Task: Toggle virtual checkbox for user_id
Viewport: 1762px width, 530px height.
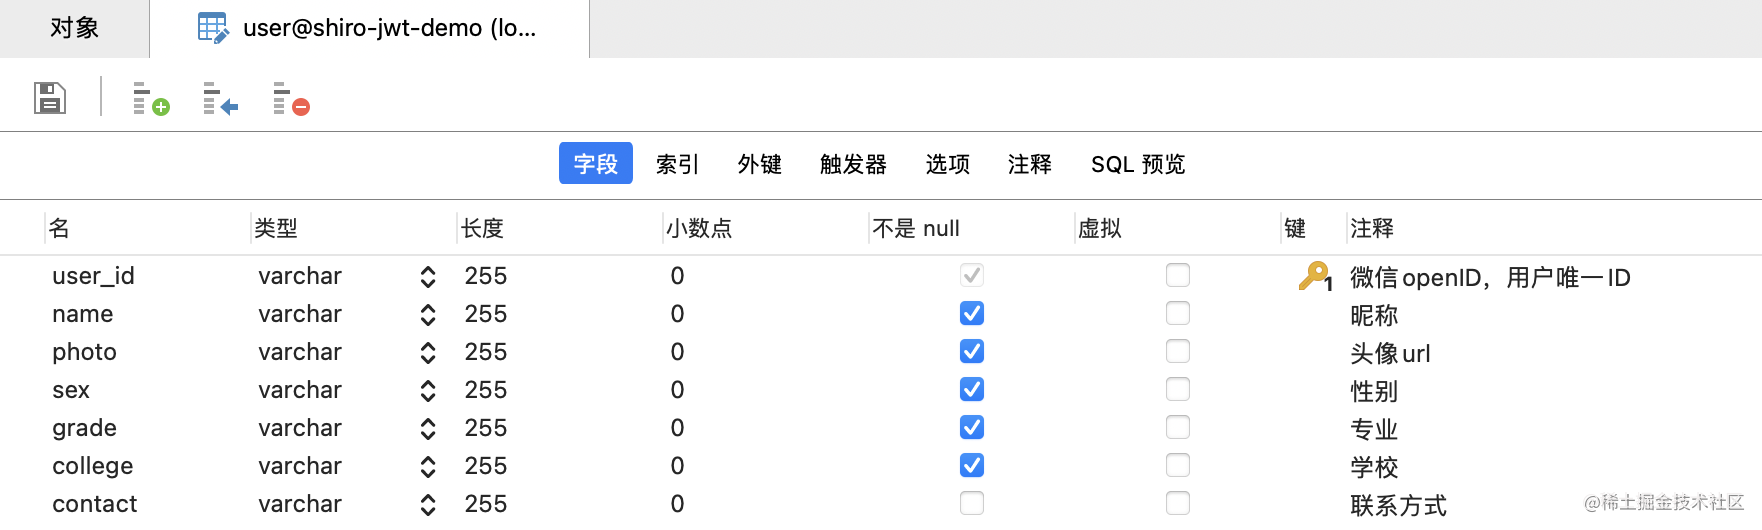Action: click(1178, 275)
